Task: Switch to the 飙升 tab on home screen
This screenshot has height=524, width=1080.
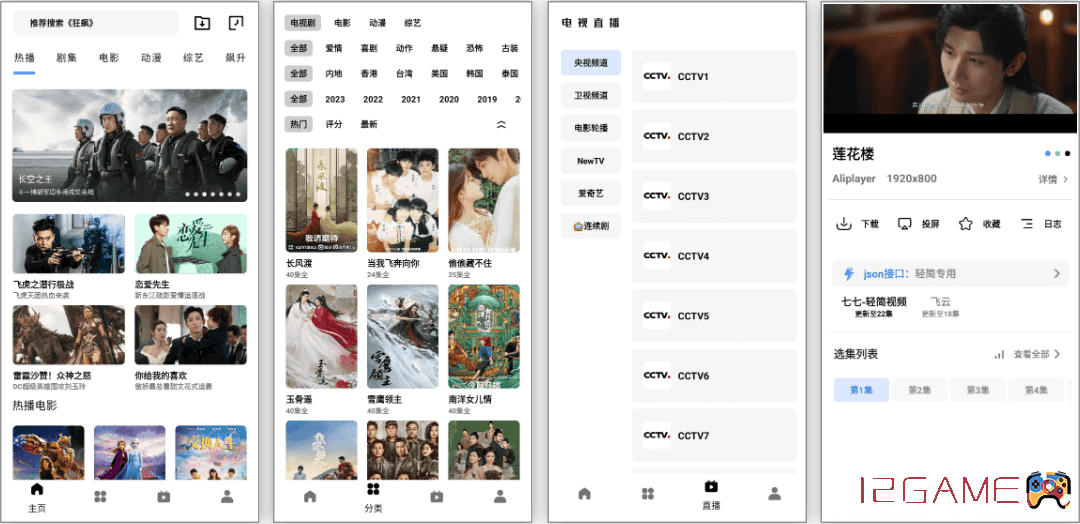Action: pos(235,58)
